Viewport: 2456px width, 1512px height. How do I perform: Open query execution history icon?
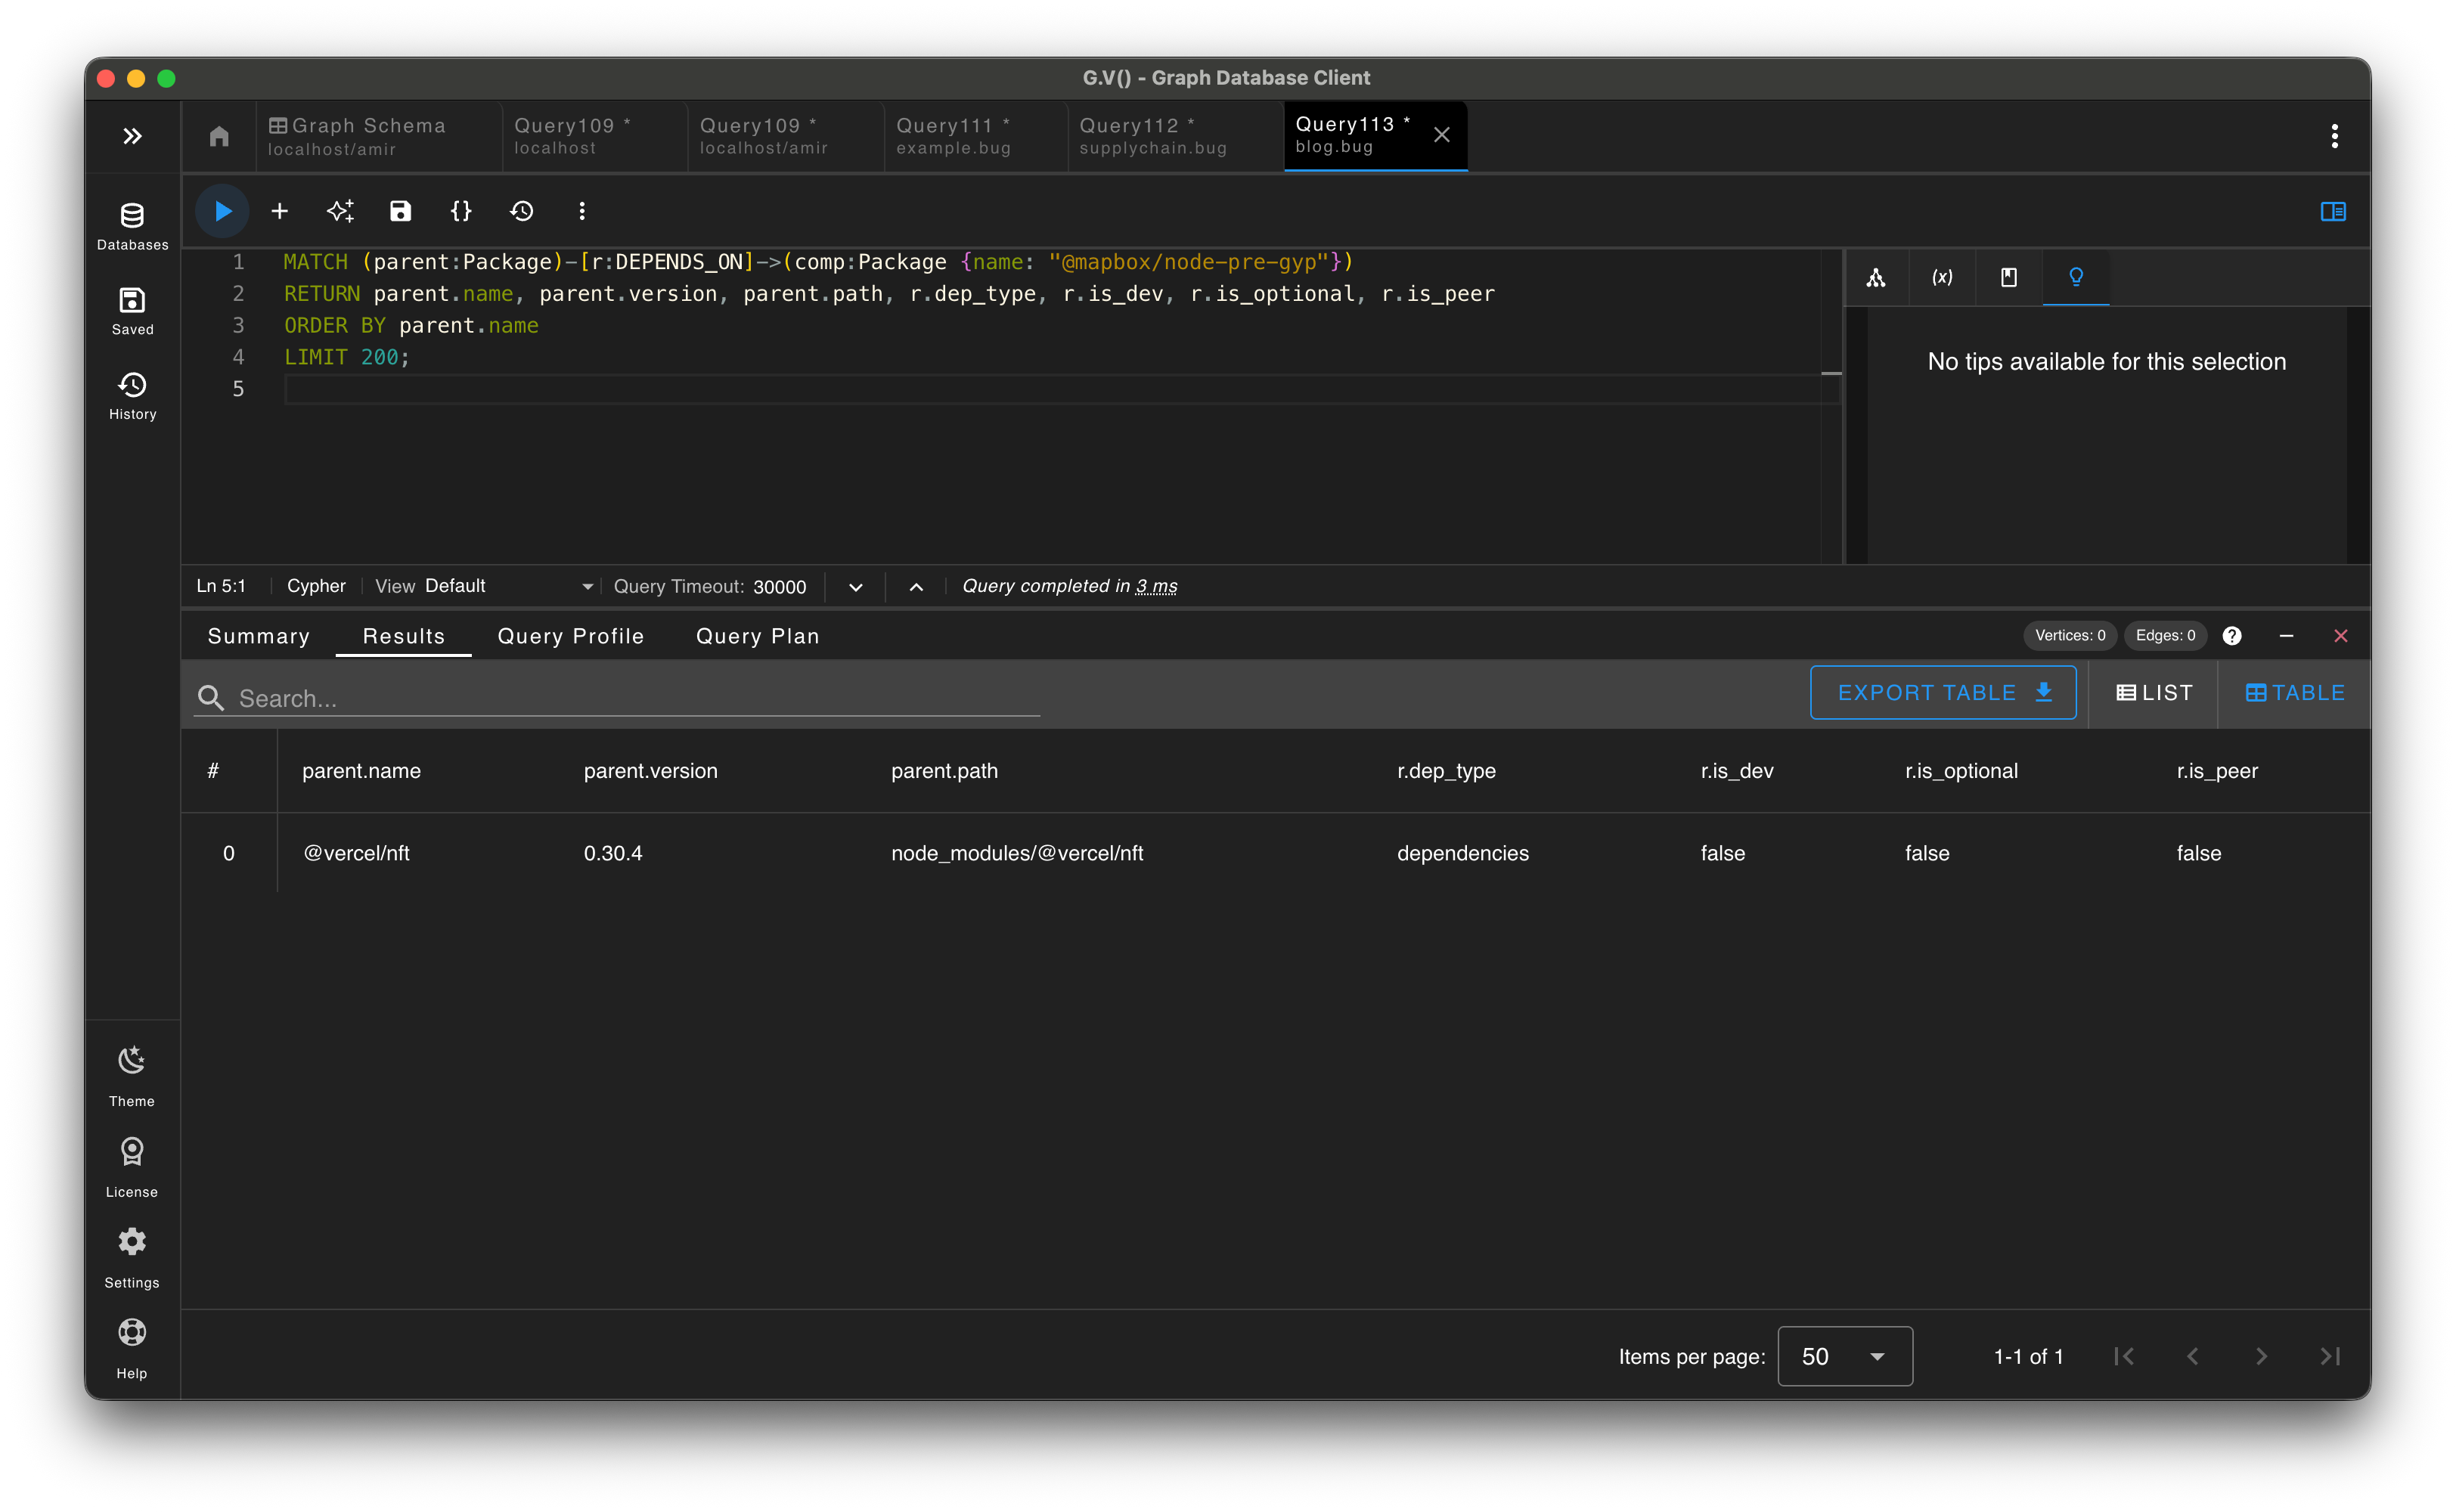521,211
